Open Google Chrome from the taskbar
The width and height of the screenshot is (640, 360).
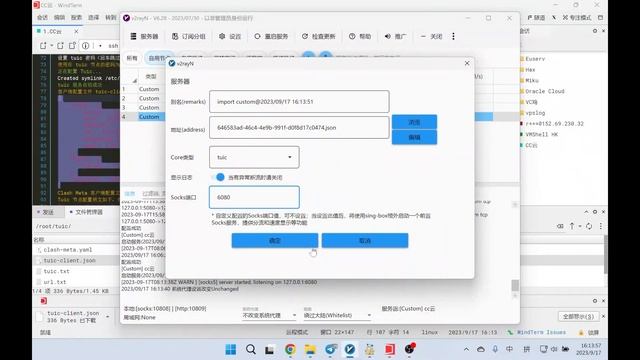(x=290, y=349)
